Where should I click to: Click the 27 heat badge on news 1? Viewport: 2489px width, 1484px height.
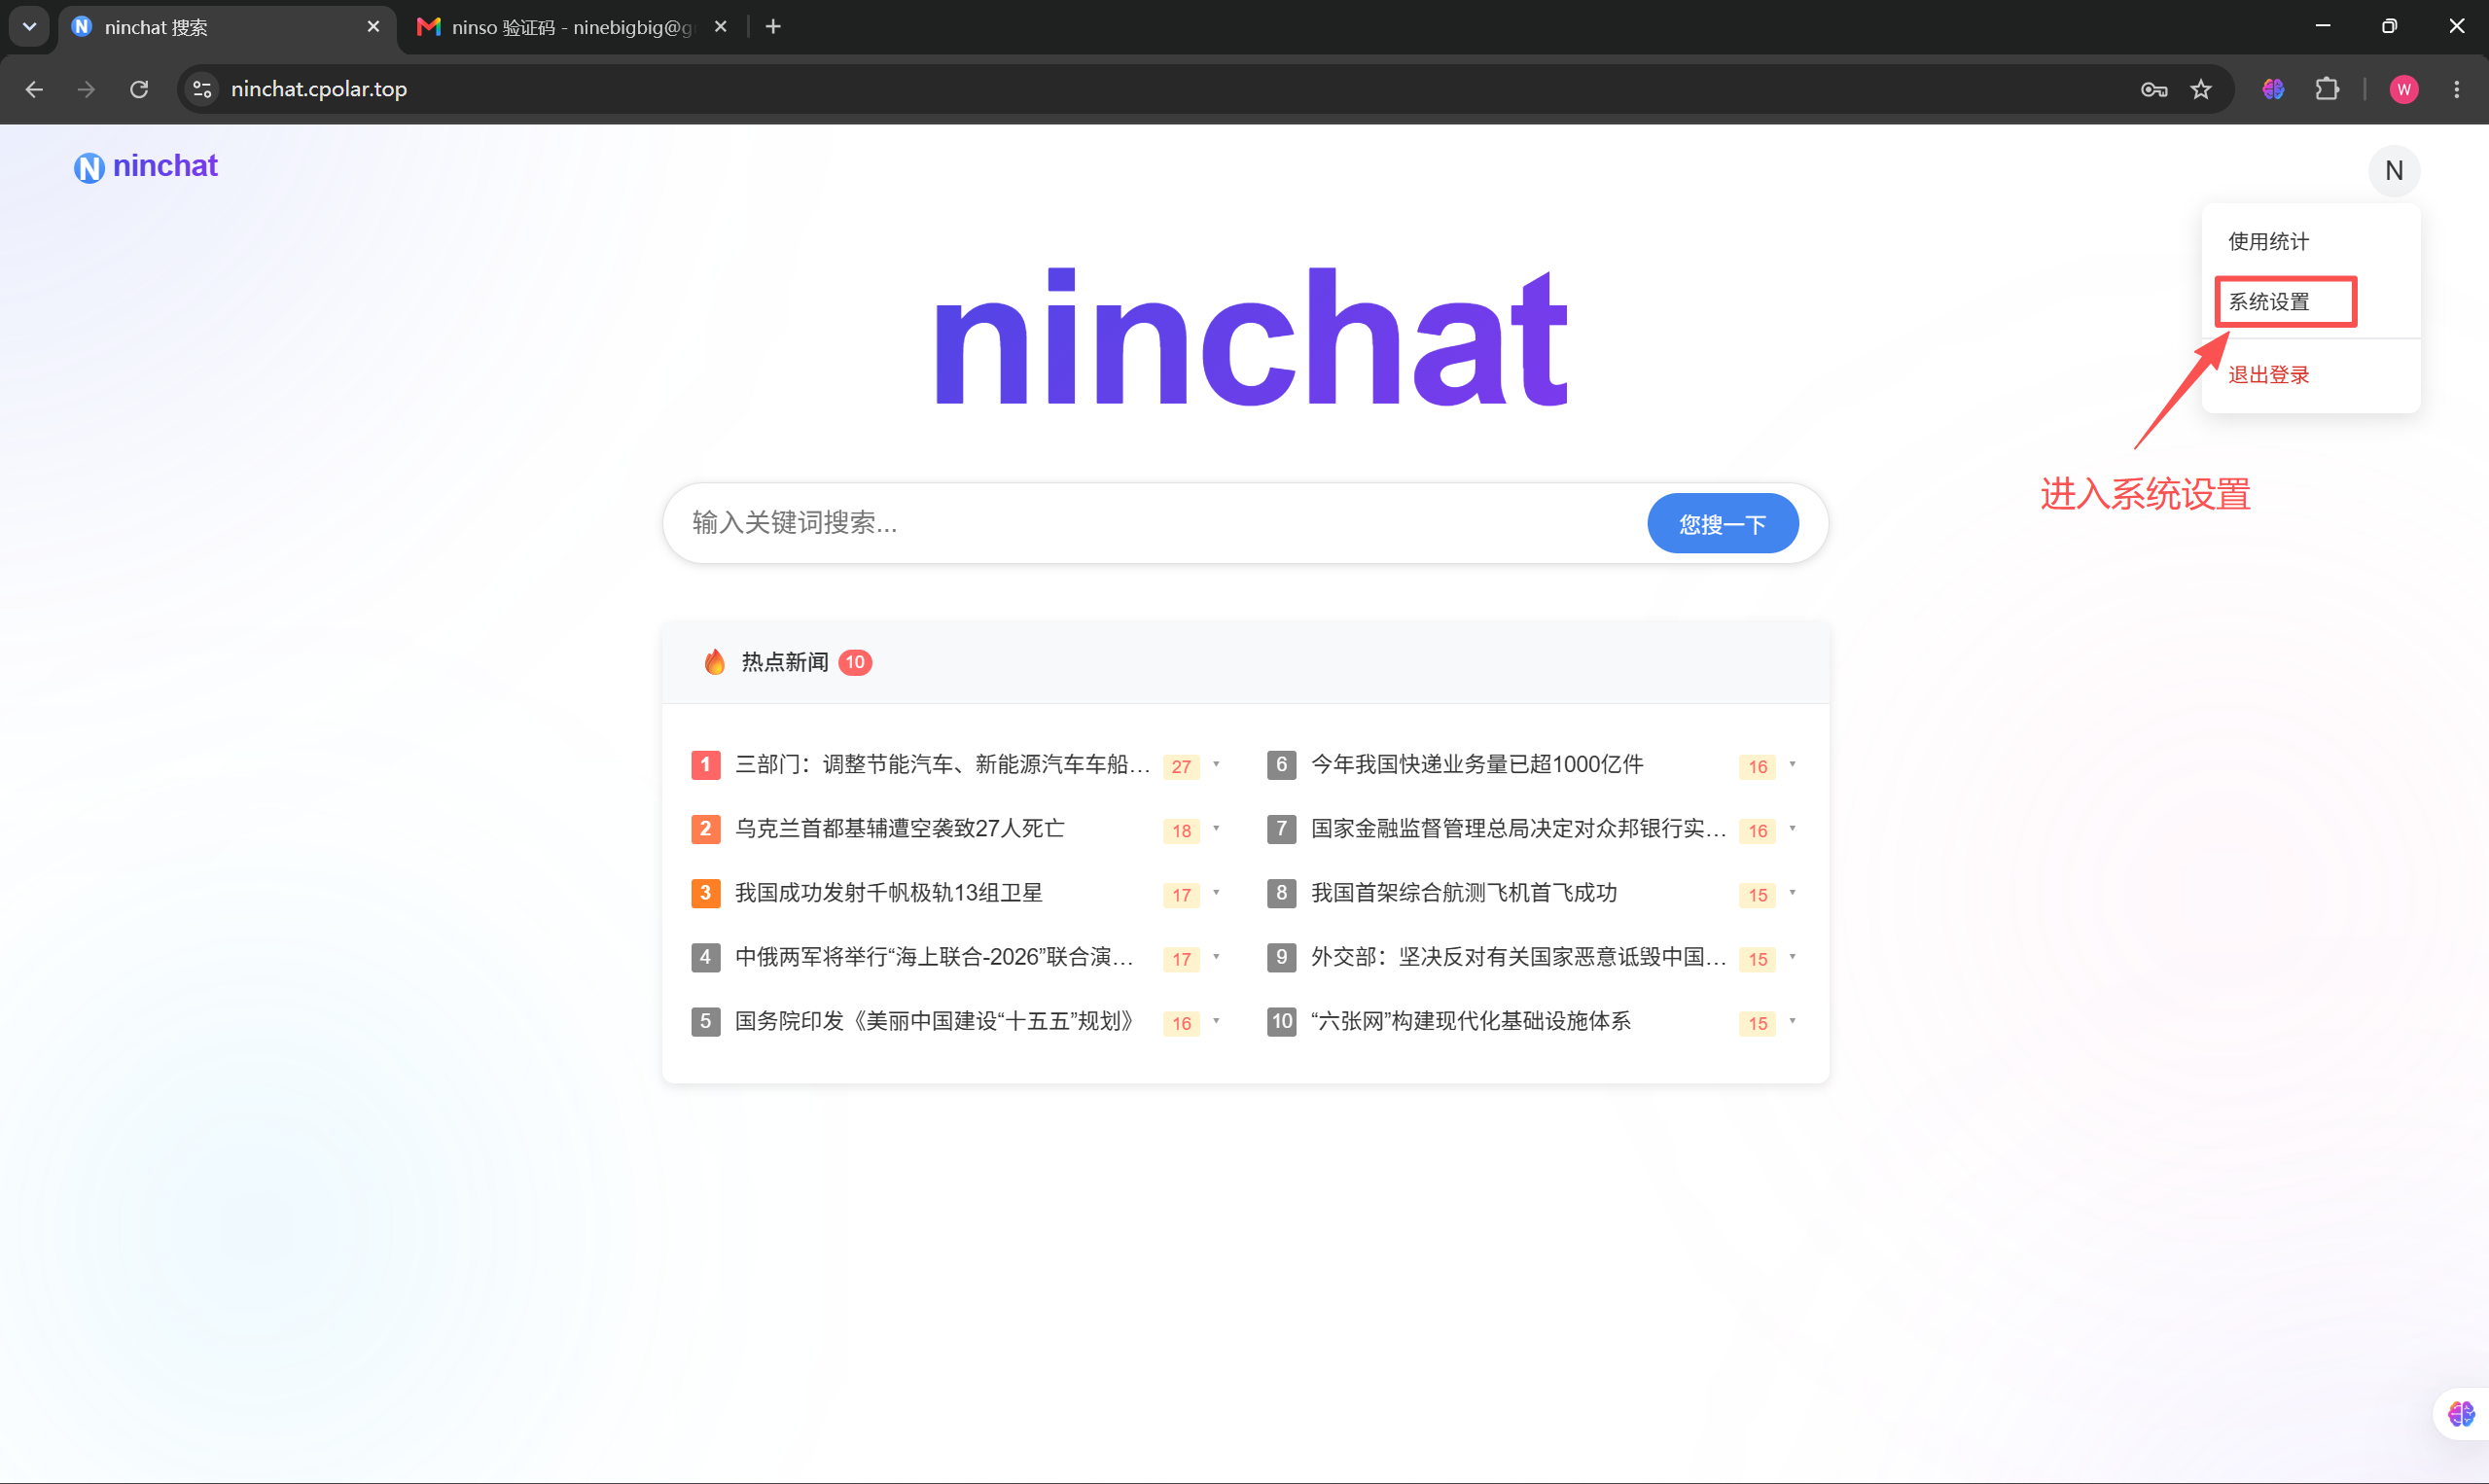pos(1181,766)
